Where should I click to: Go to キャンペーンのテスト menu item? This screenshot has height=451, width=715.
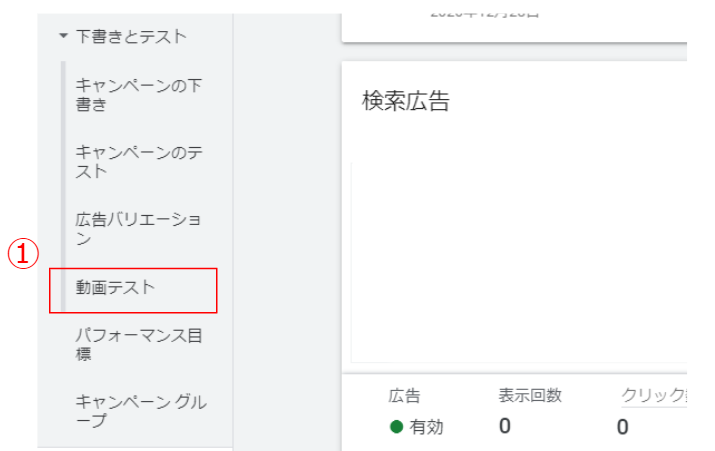click(138, 161)
